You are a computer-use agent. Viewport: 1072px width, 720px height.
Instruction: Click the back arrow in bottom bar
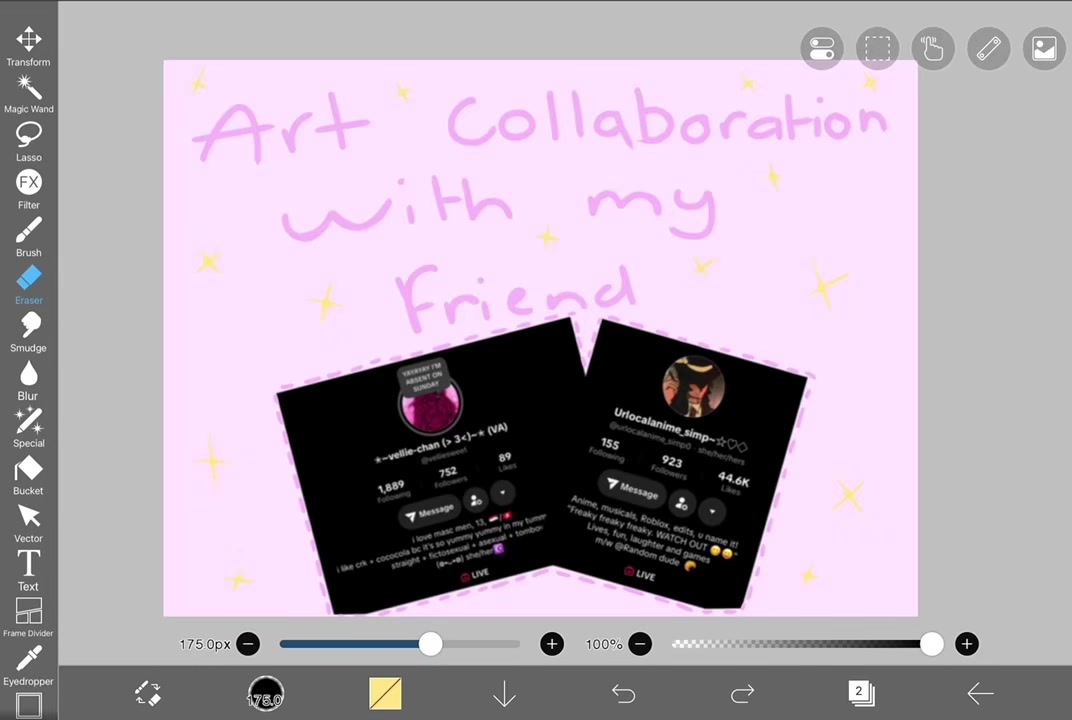pyautogui.click(x=980, y=694)
